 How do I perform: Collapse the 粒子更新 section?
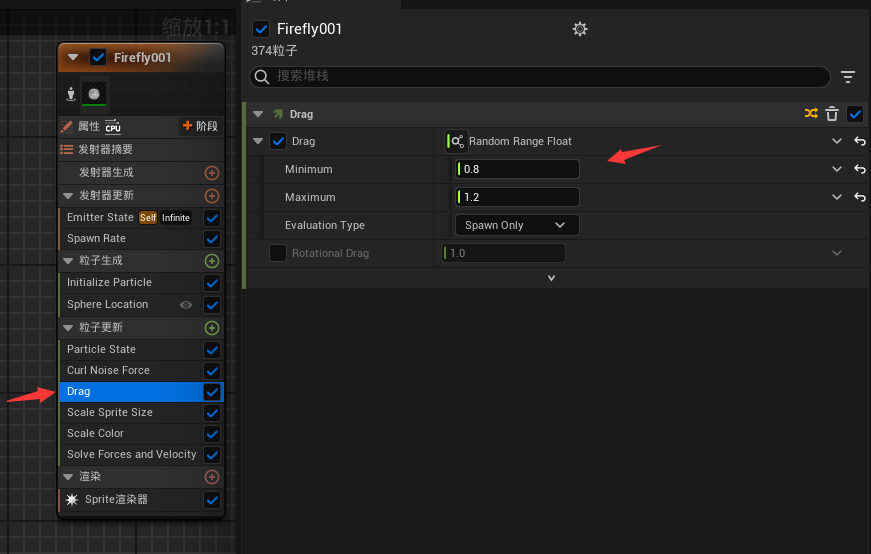68,328
